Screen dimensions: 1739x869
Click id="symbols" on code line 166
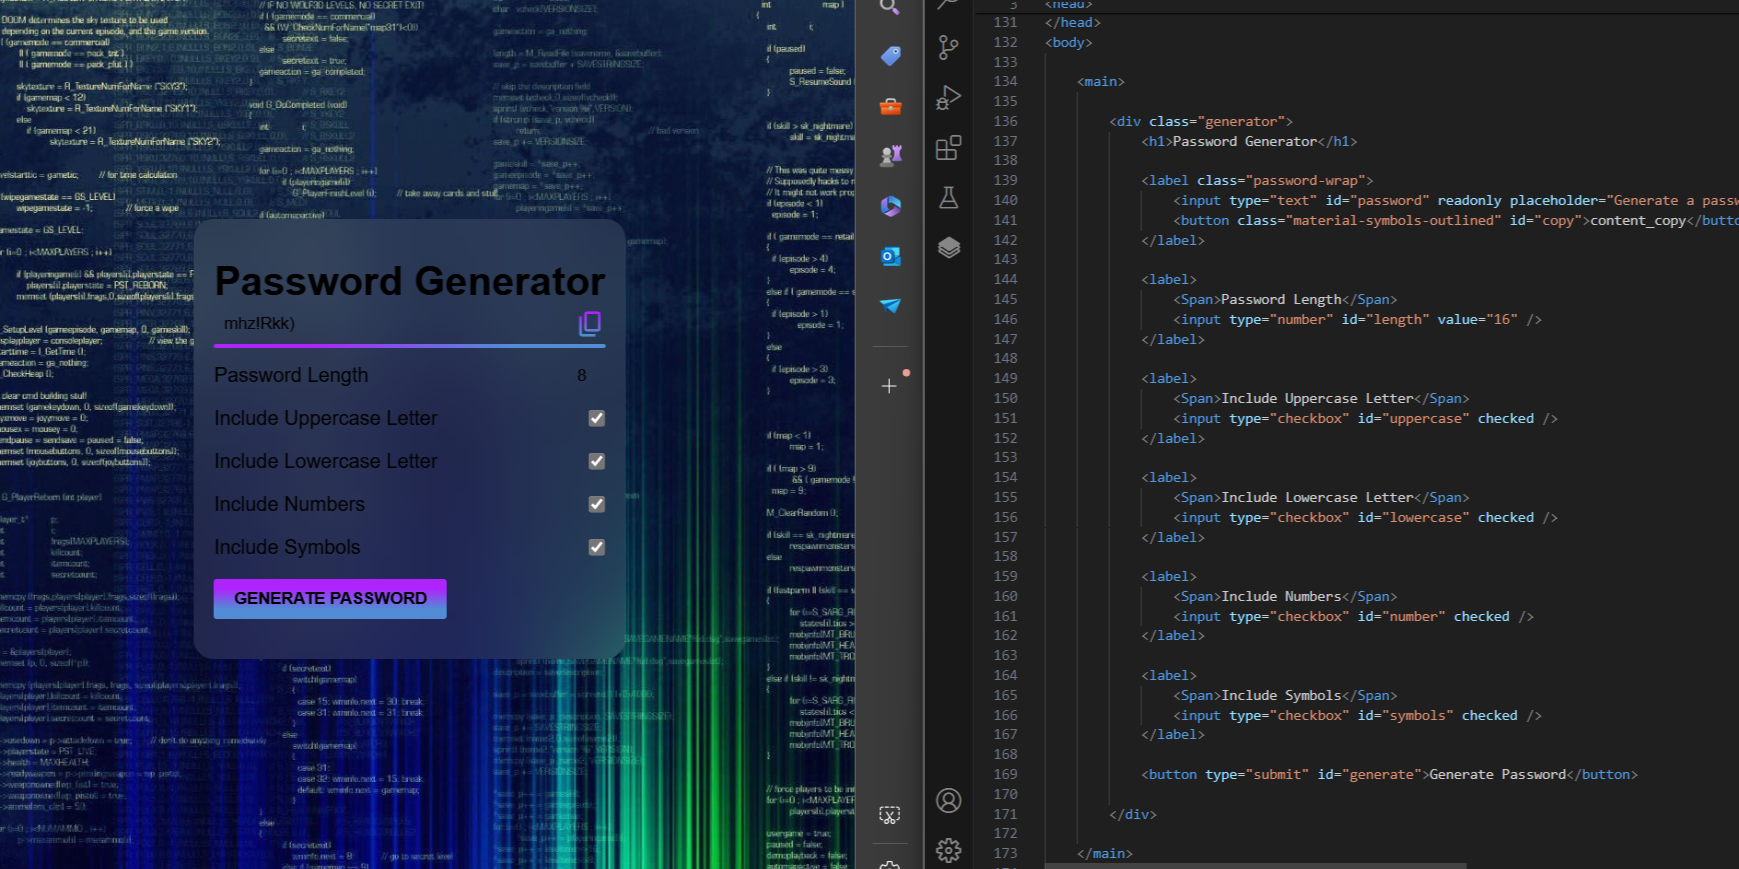click(1406, 715)
